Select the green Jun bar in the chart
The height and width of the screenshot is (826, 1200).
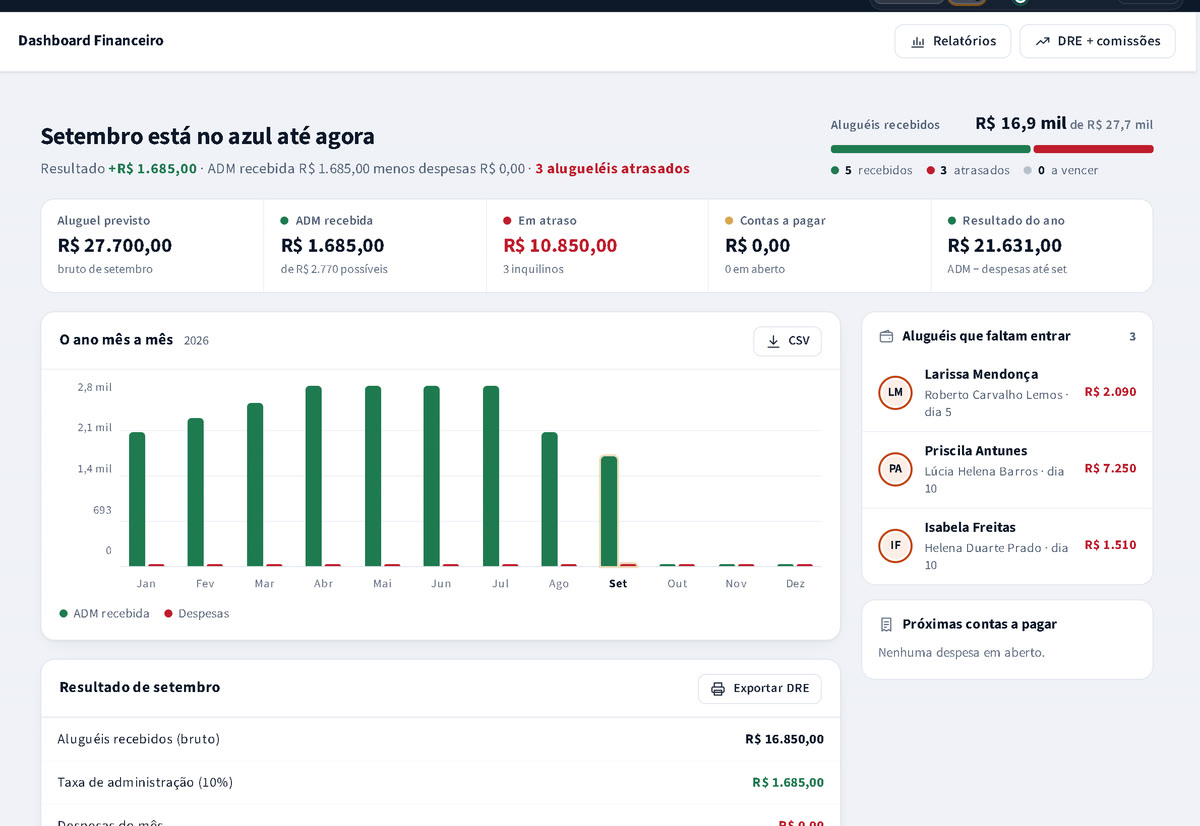(x=432, y=476)
